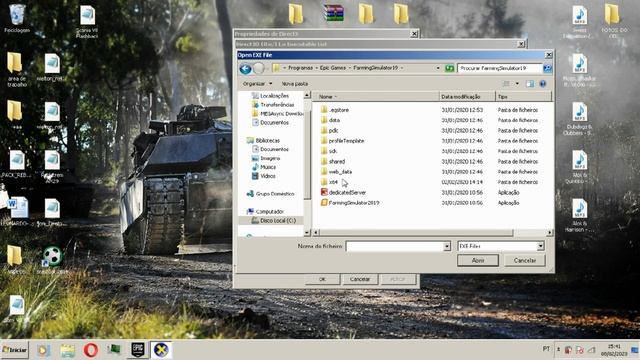
Task: Click Cancelar in the background properties window
Action: (360, 279)
